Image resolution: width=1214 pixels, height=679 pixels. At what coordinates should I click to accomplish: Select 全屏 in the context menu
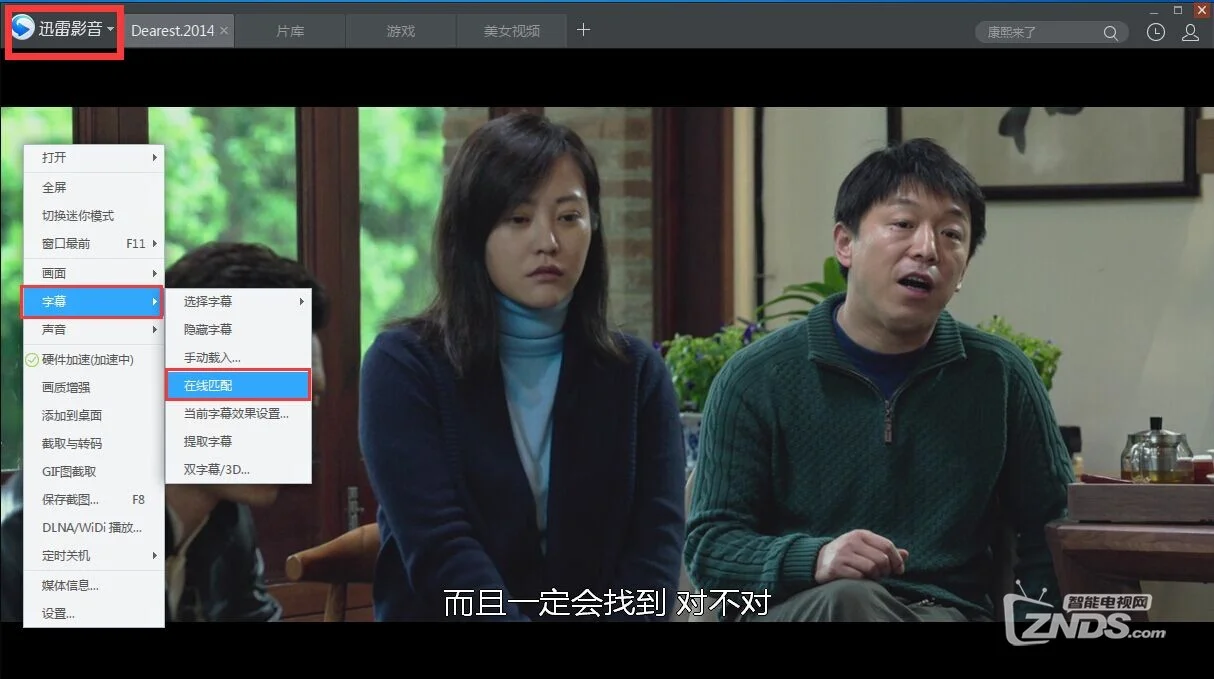pos(94,187)
